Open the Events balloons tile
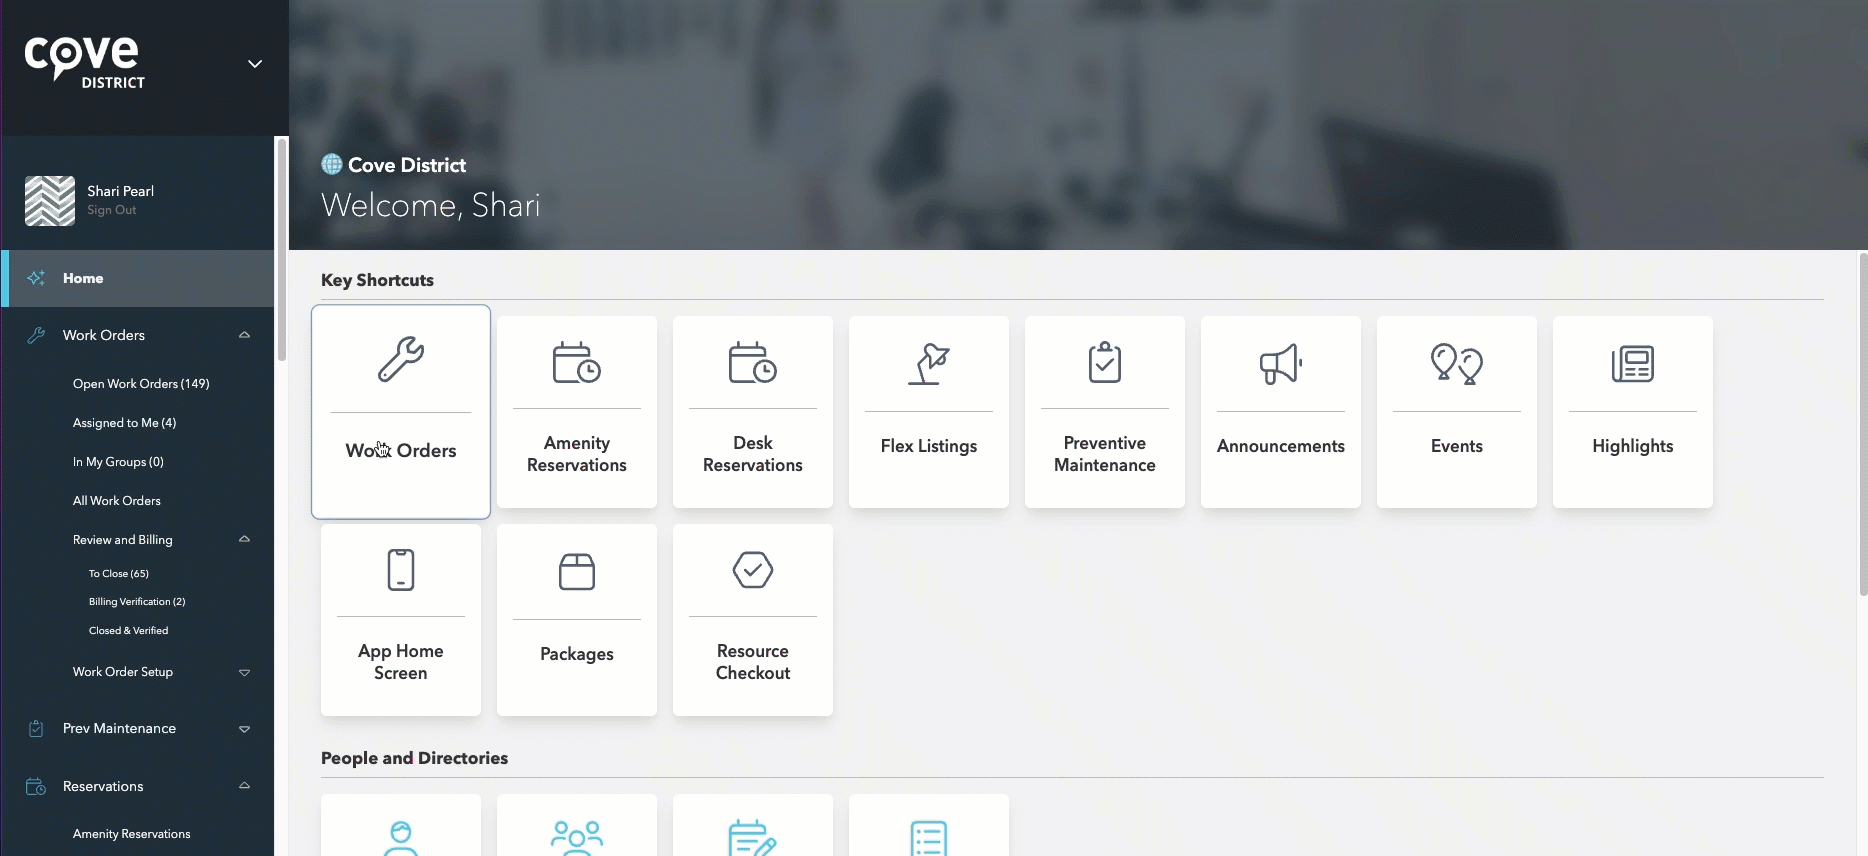This screenshot has width=1868, height=856. click(x=1457, y=412)
